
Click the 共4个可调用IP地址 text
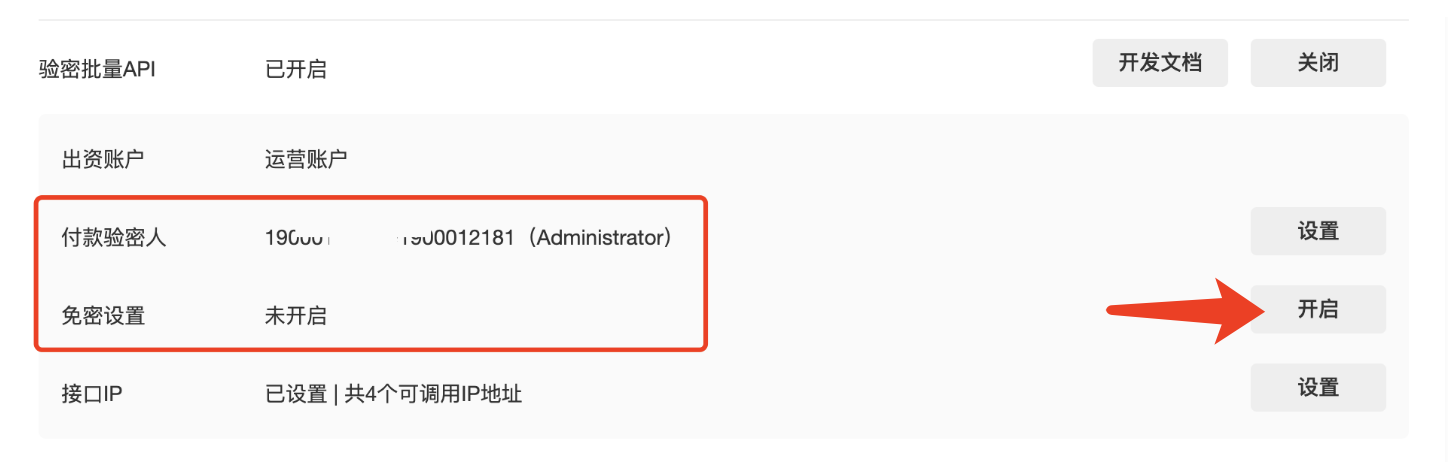(433, 394)
